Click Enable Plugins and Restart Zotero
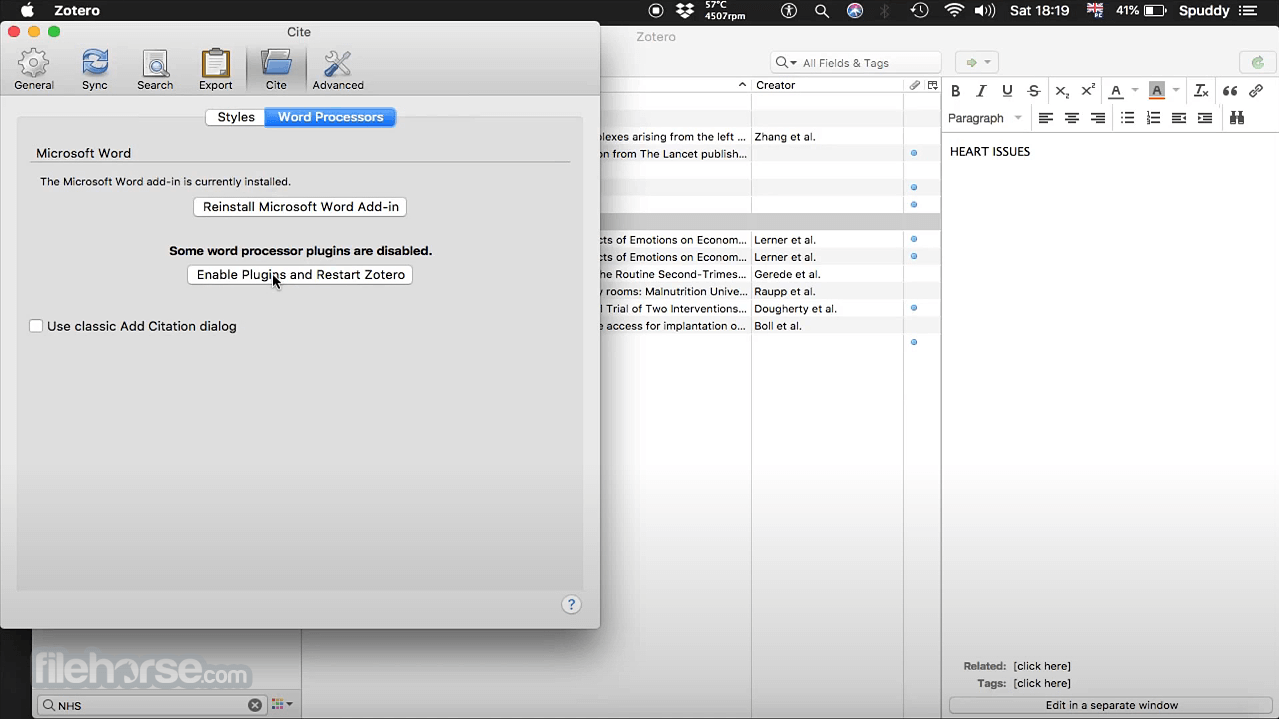 pos(300,275)
